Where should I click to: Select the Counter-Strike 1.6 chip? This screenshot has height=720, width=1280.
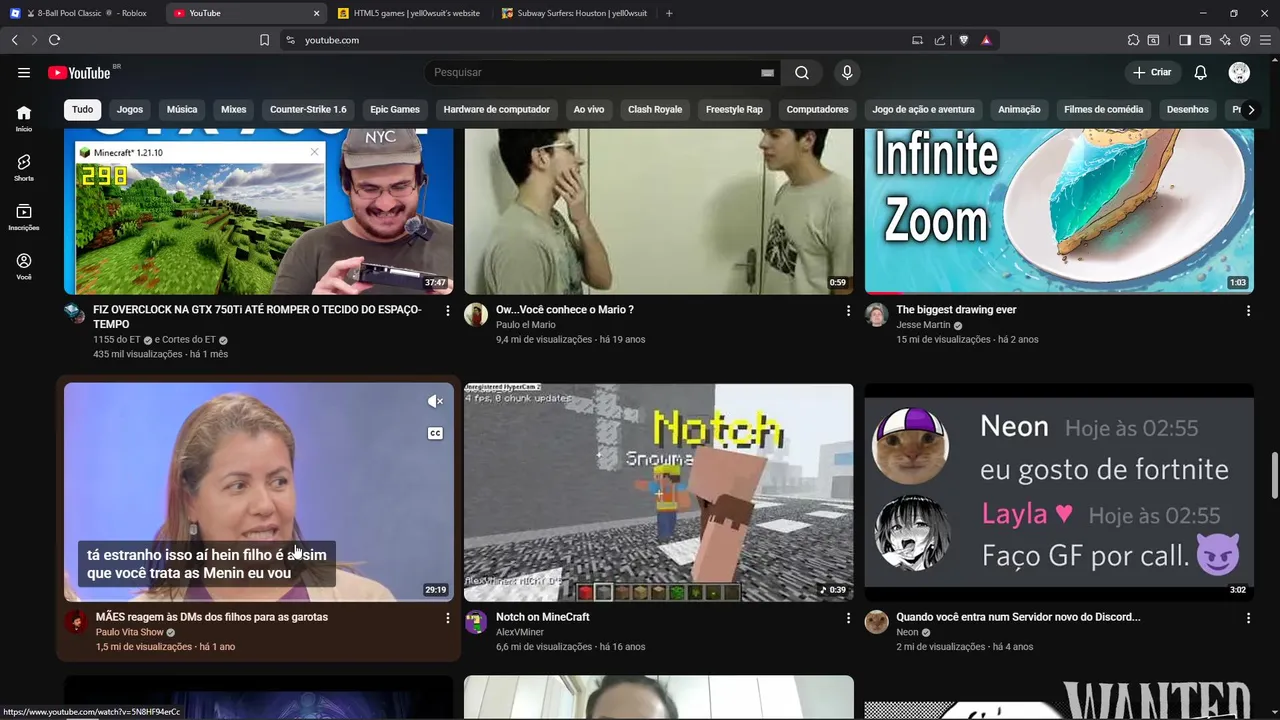tap(308, 110)
